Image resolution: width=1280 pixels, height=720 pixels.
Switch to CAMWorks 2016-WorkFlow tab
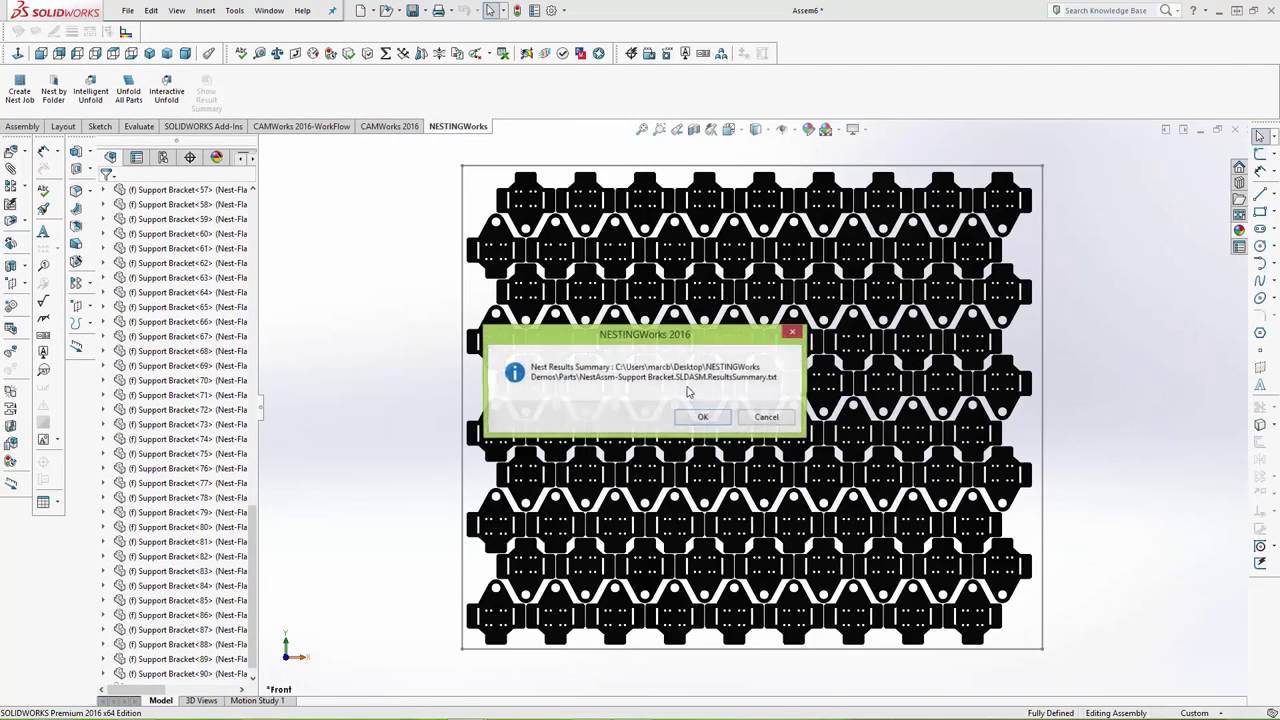tap(302, 127)
